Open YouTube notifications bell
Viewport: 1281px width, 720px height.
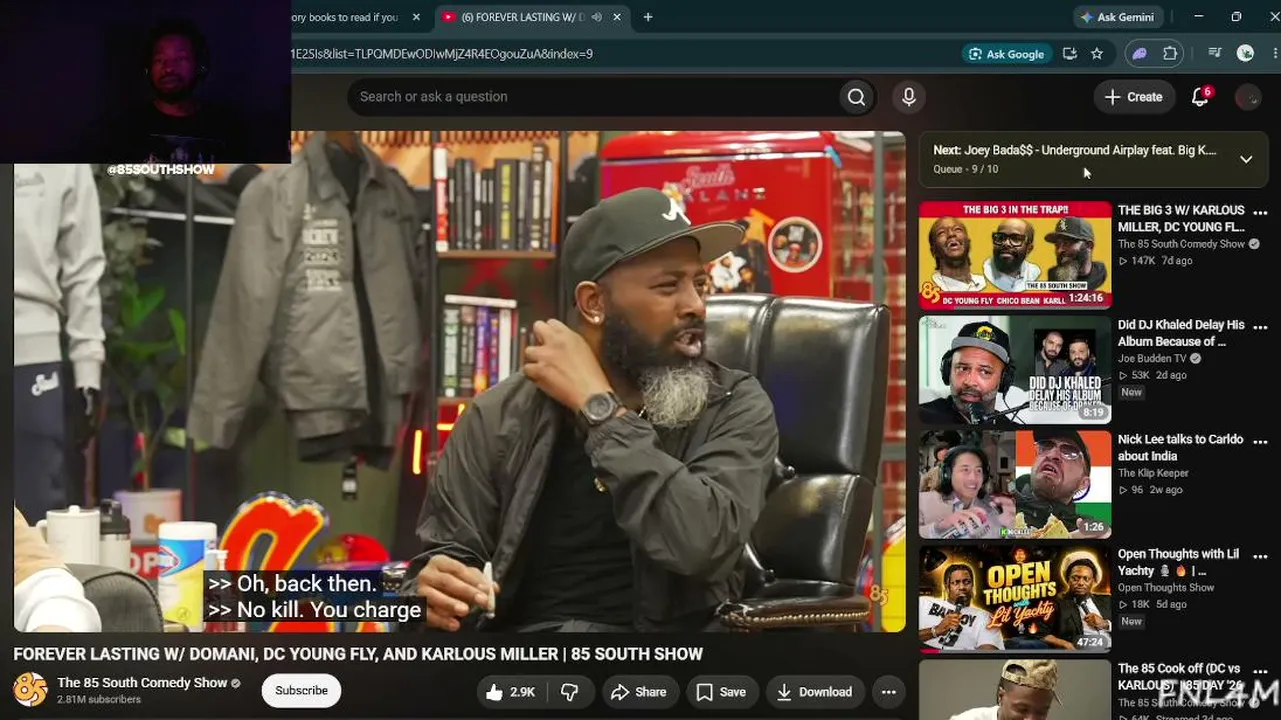[x=1200, y=97]
